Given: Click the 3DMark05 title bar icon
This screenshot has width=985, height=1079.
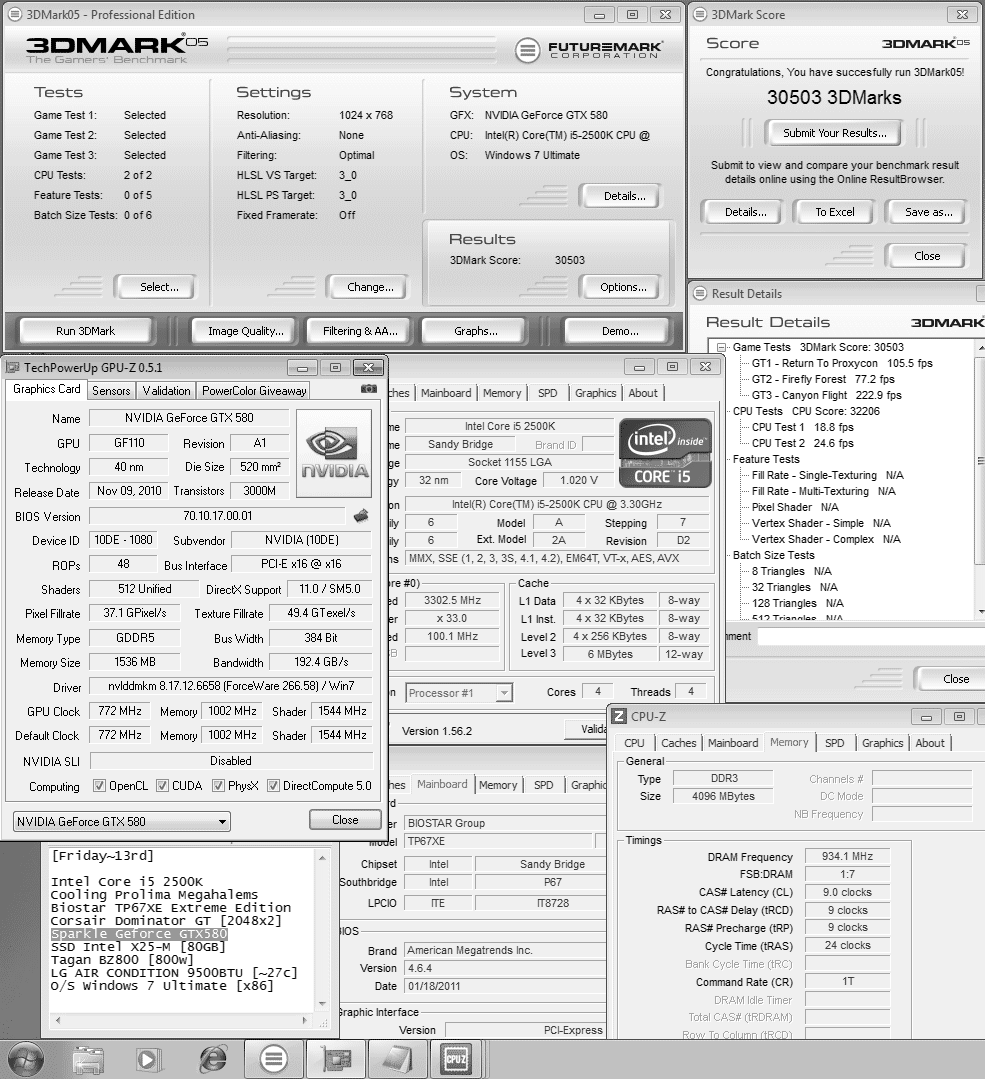Looking at the screenshot, I should [x=14, y=14].
